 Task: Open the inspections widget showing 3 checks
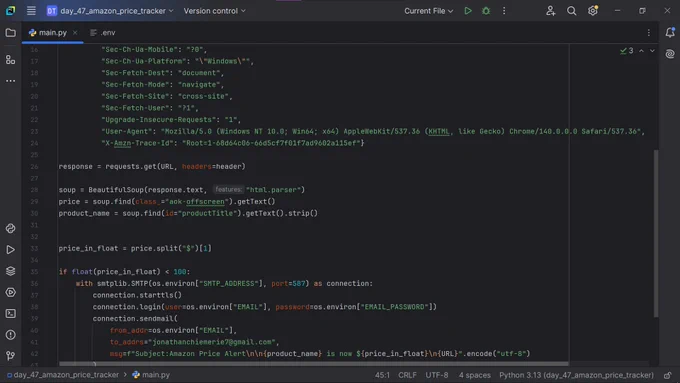627,51
